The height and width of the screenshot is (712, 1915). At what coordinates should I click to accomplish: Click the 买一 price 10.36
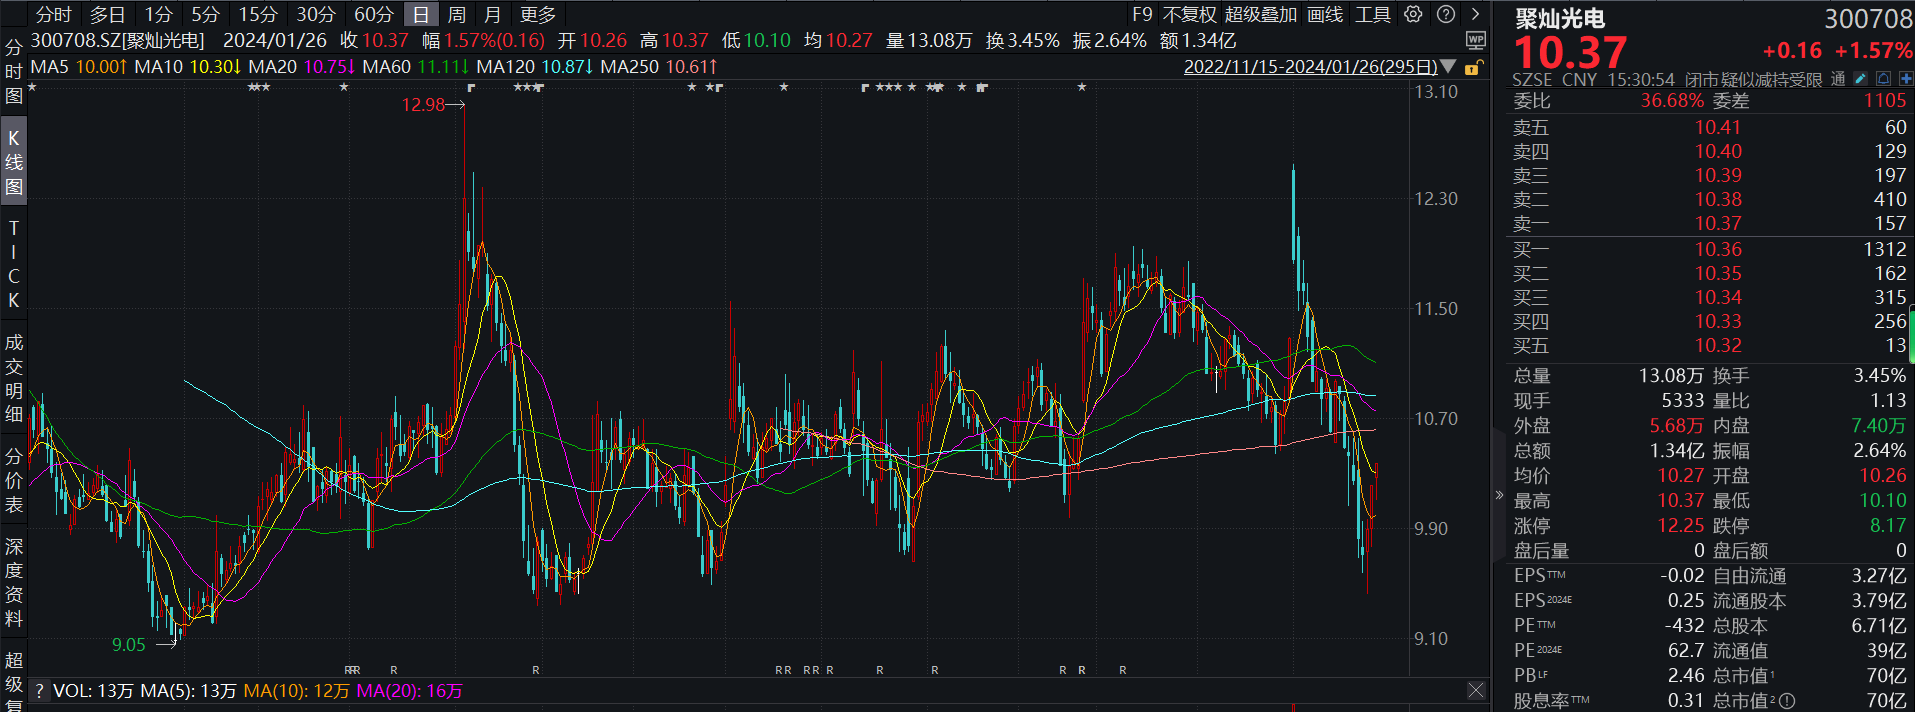[1718, 249]
